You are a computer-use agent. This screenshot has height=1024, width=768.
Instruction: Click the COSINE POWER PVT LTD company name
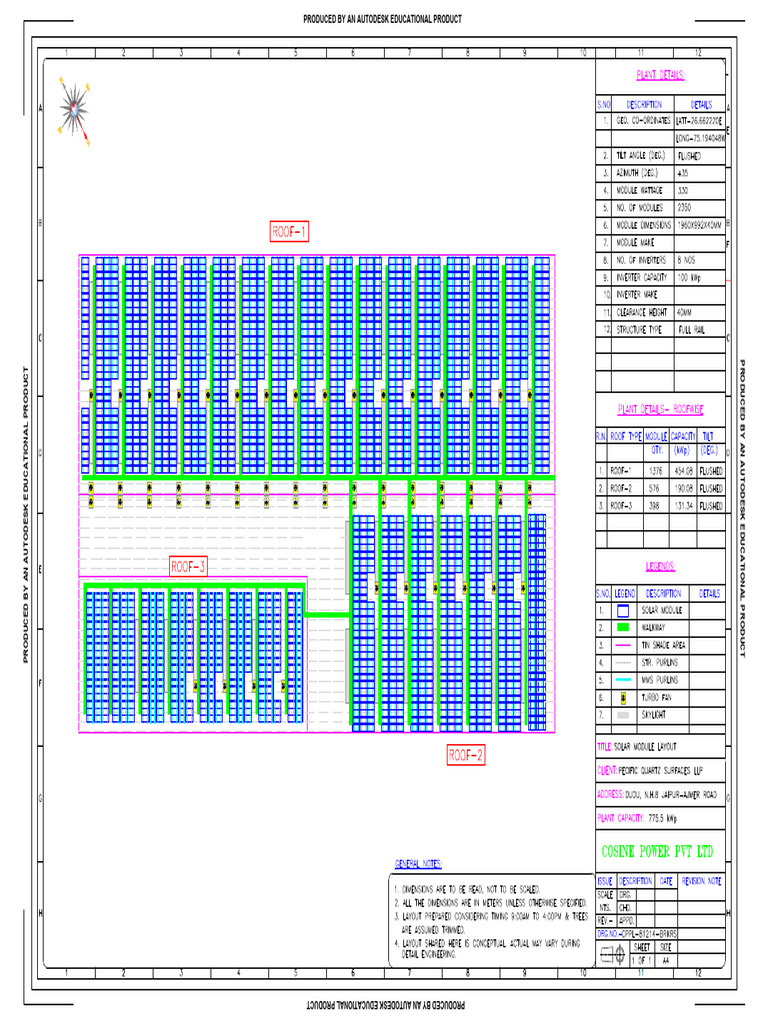coord(657,852)
